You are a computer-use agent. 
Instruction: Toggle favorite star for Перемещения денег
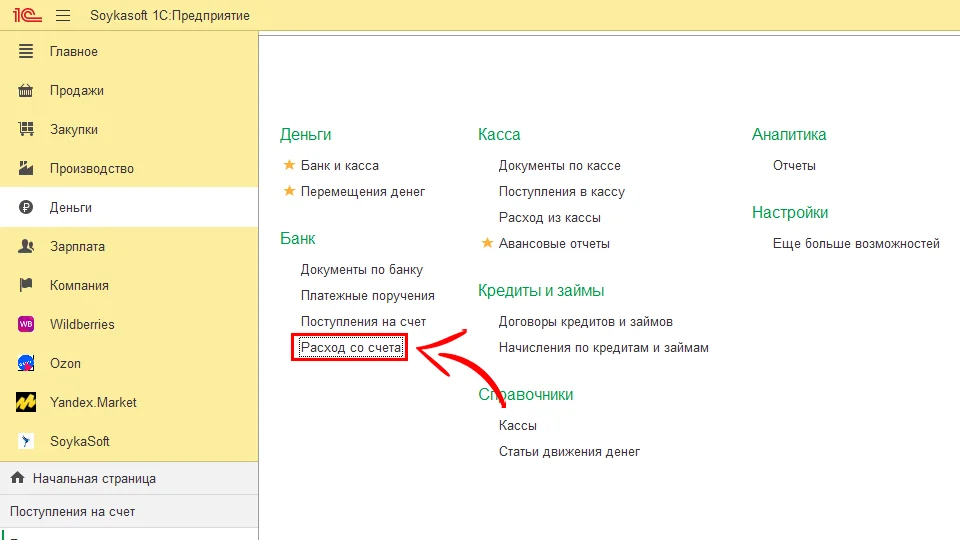[x=290, y=191]
